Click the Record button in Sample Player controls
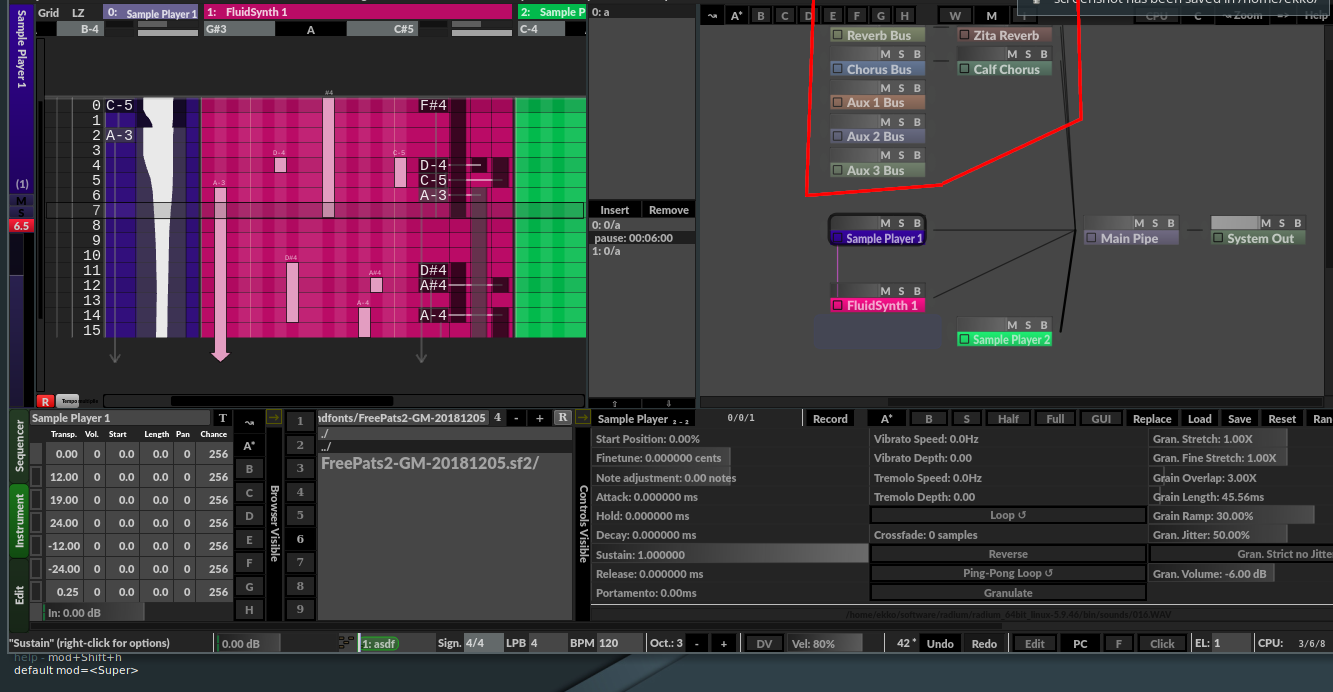 830,419
